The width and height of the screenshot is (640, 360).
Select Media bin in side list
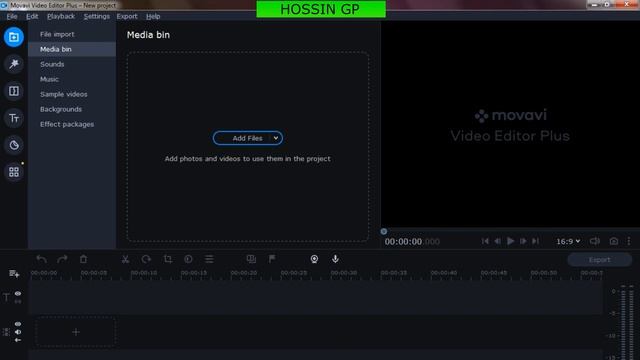[x=72, y=49]
